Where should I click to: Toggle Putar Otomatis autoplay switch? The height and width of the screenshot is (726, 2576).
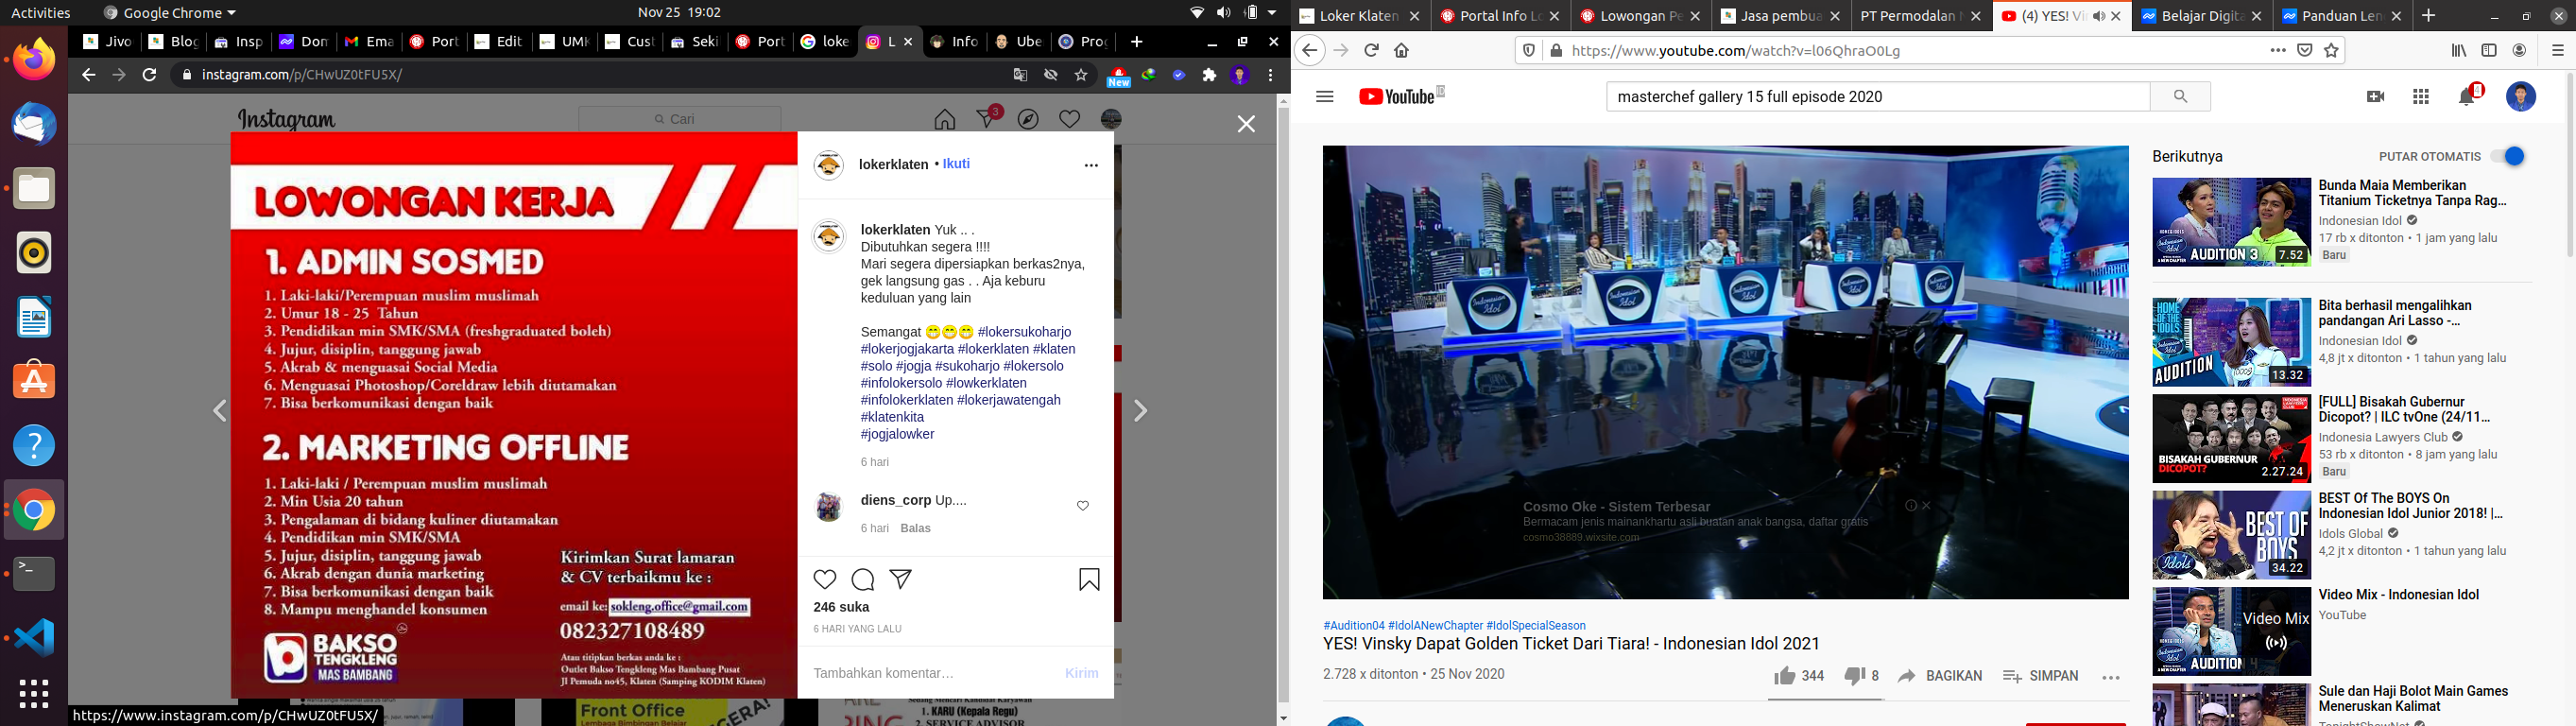pyautogui.click(x=2508, y=157)
